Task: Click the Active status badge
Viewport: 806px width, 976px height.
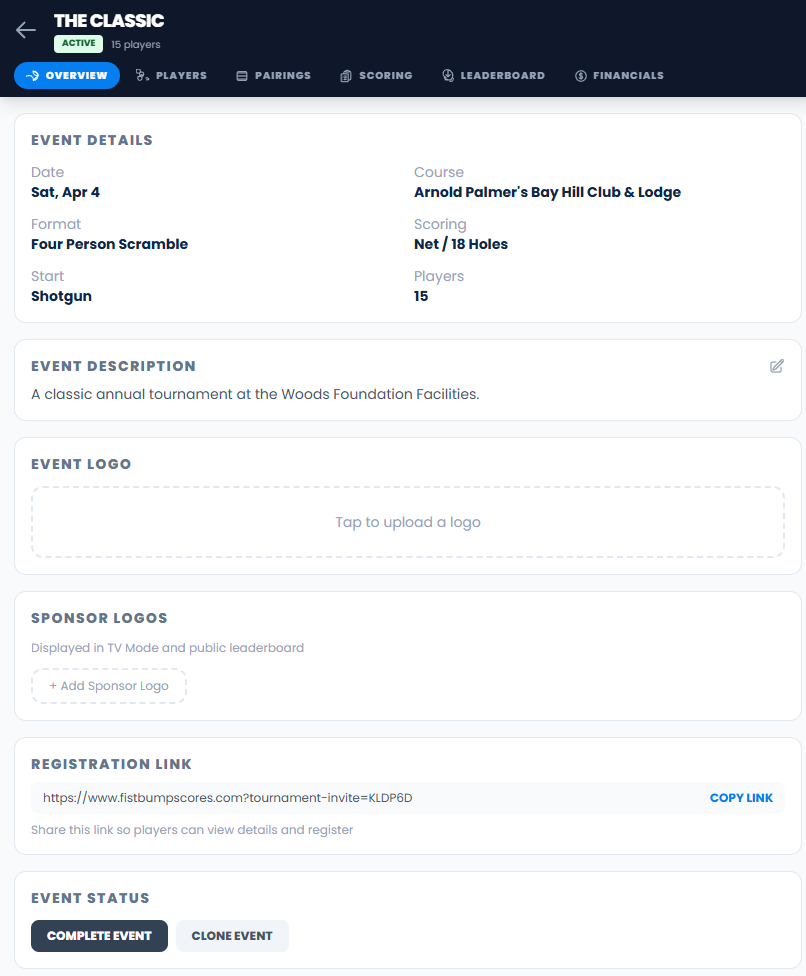Action: click(78, 44)
